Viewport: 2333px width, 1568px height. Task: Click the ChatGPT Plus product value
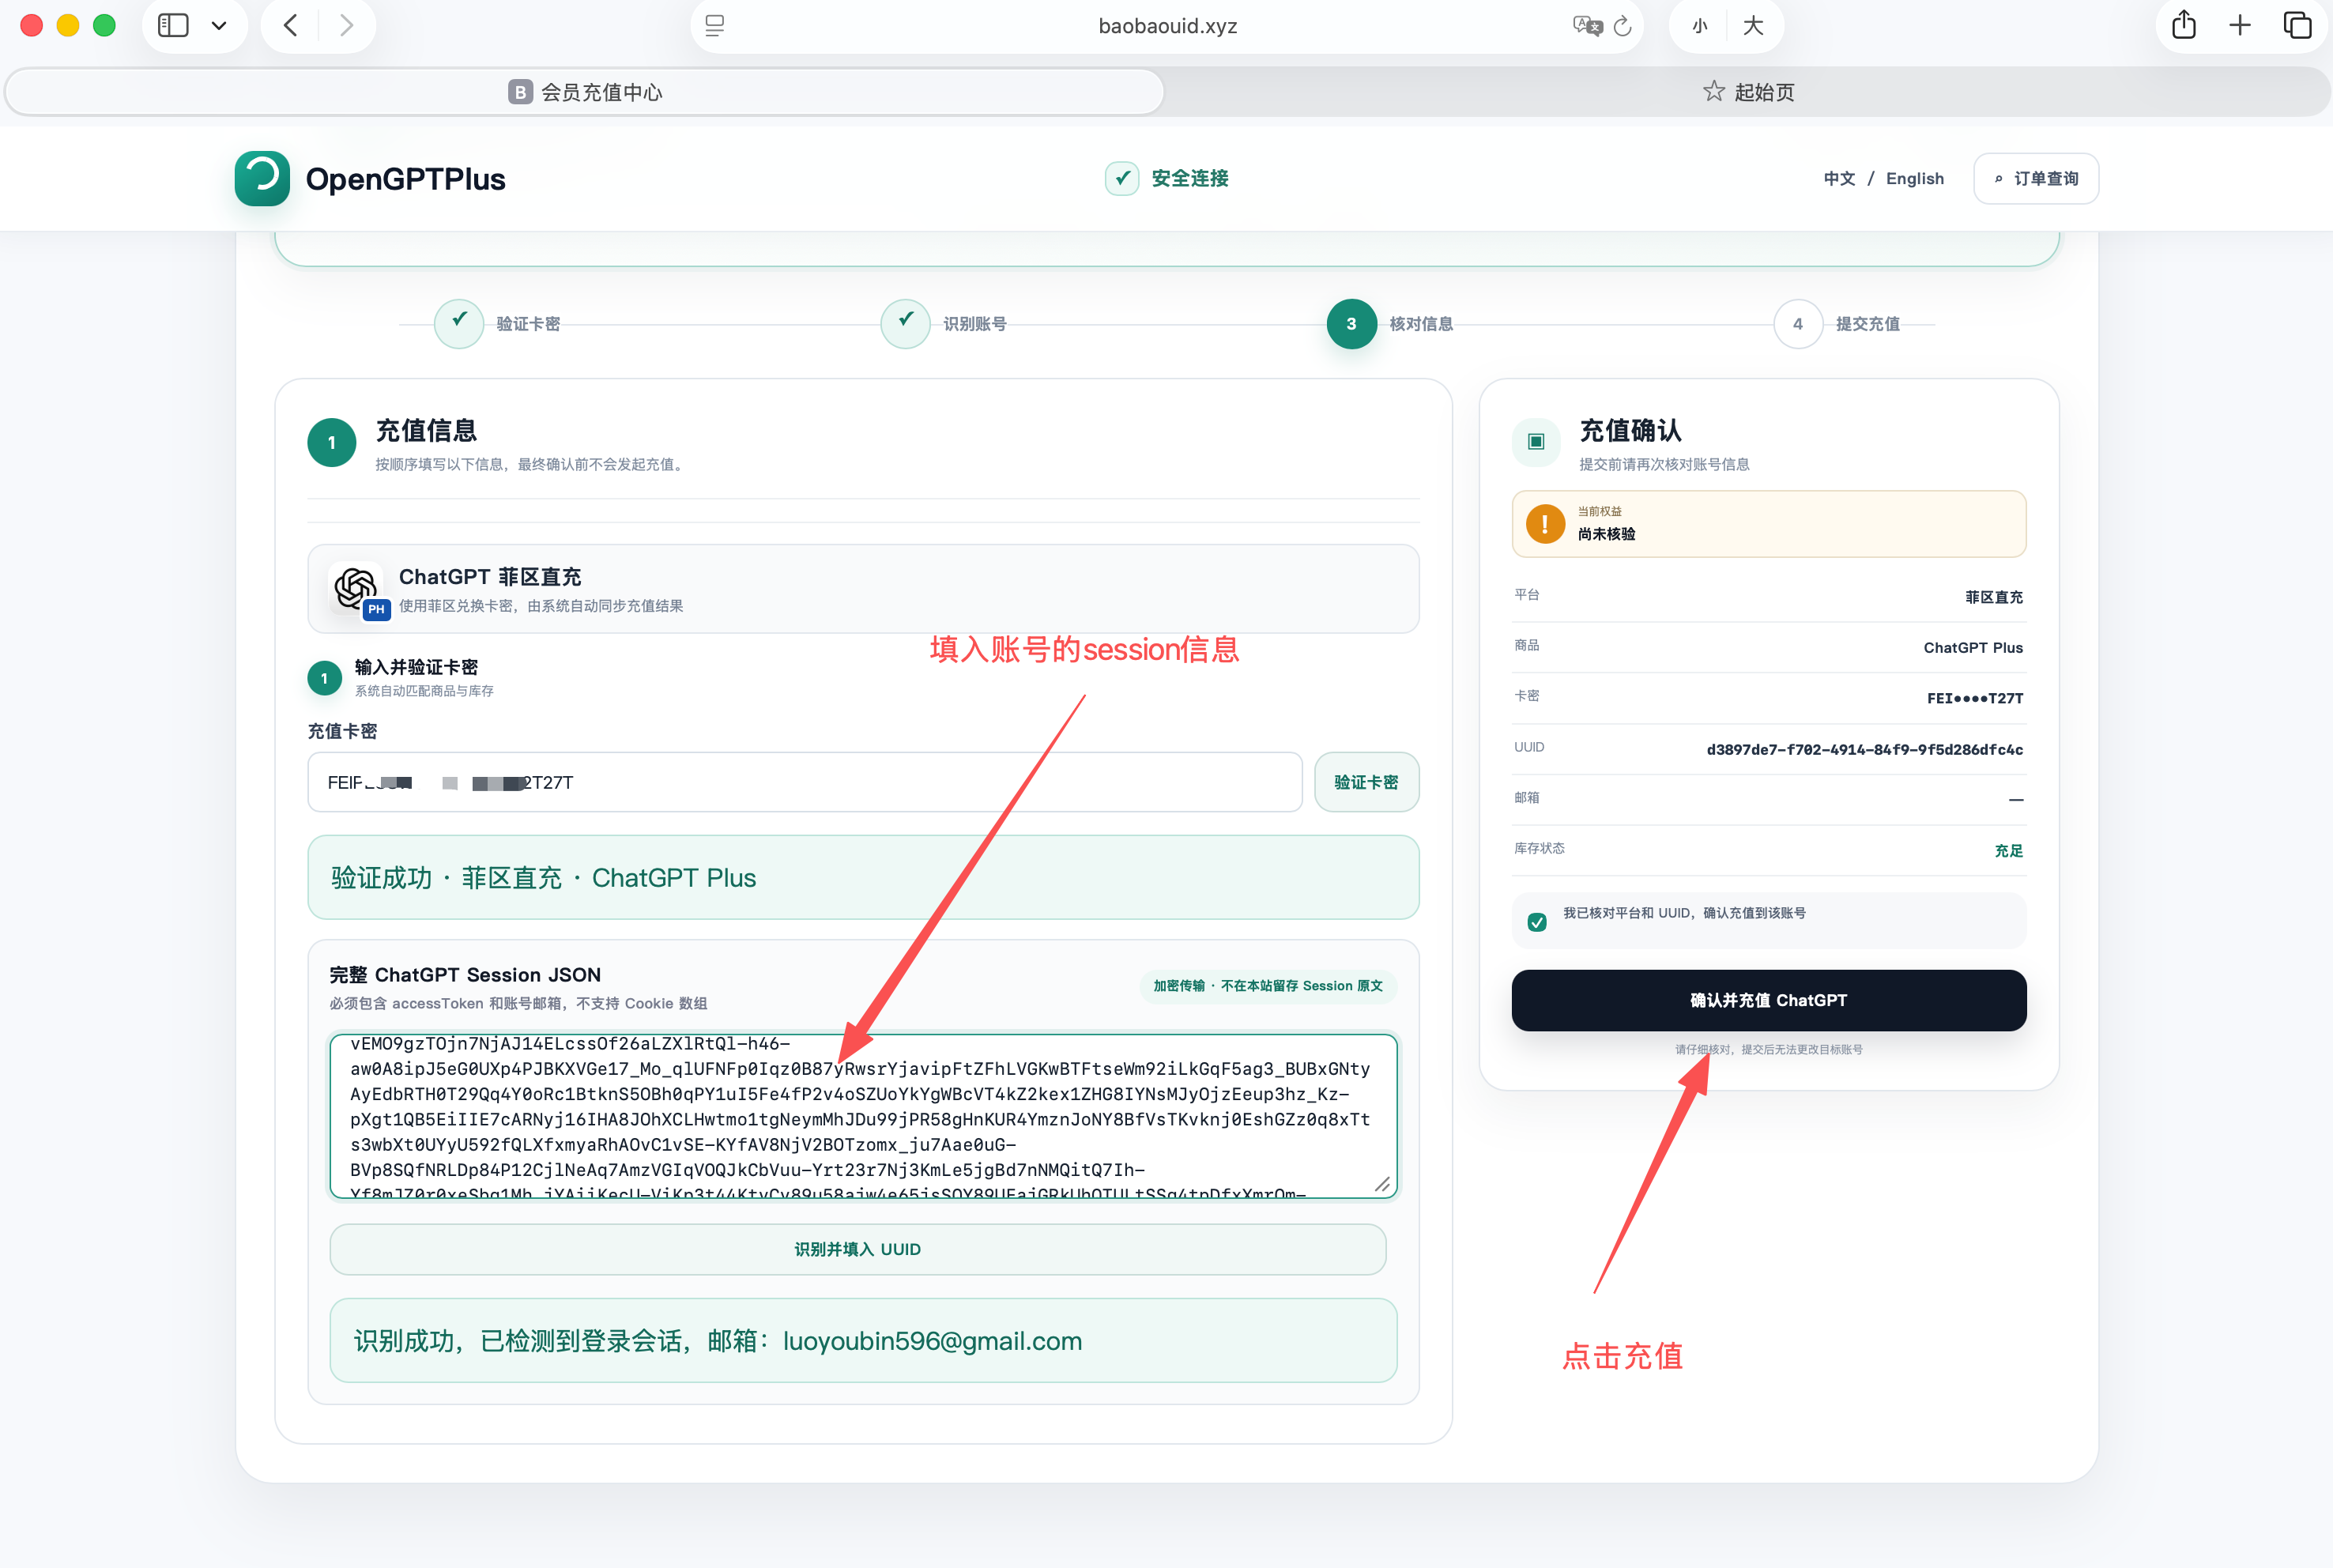click(1973, 647)
